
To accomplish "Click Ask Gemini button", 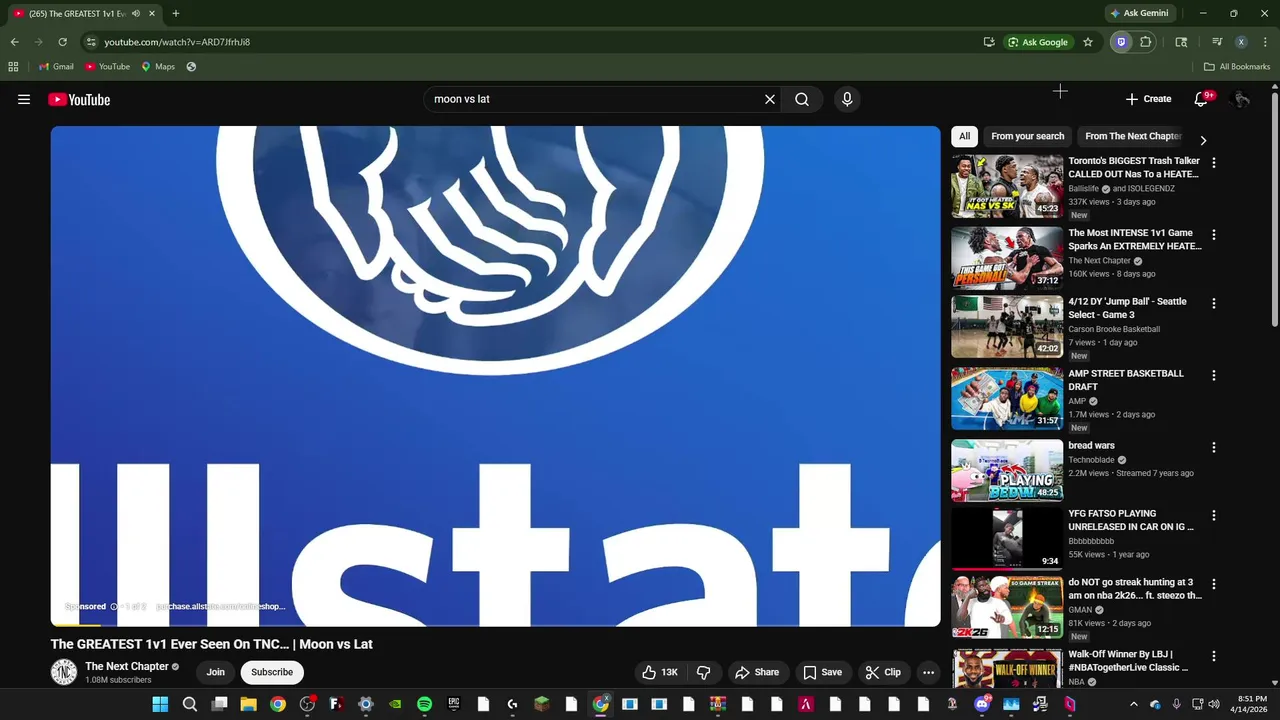I will tap(1138, 14).
